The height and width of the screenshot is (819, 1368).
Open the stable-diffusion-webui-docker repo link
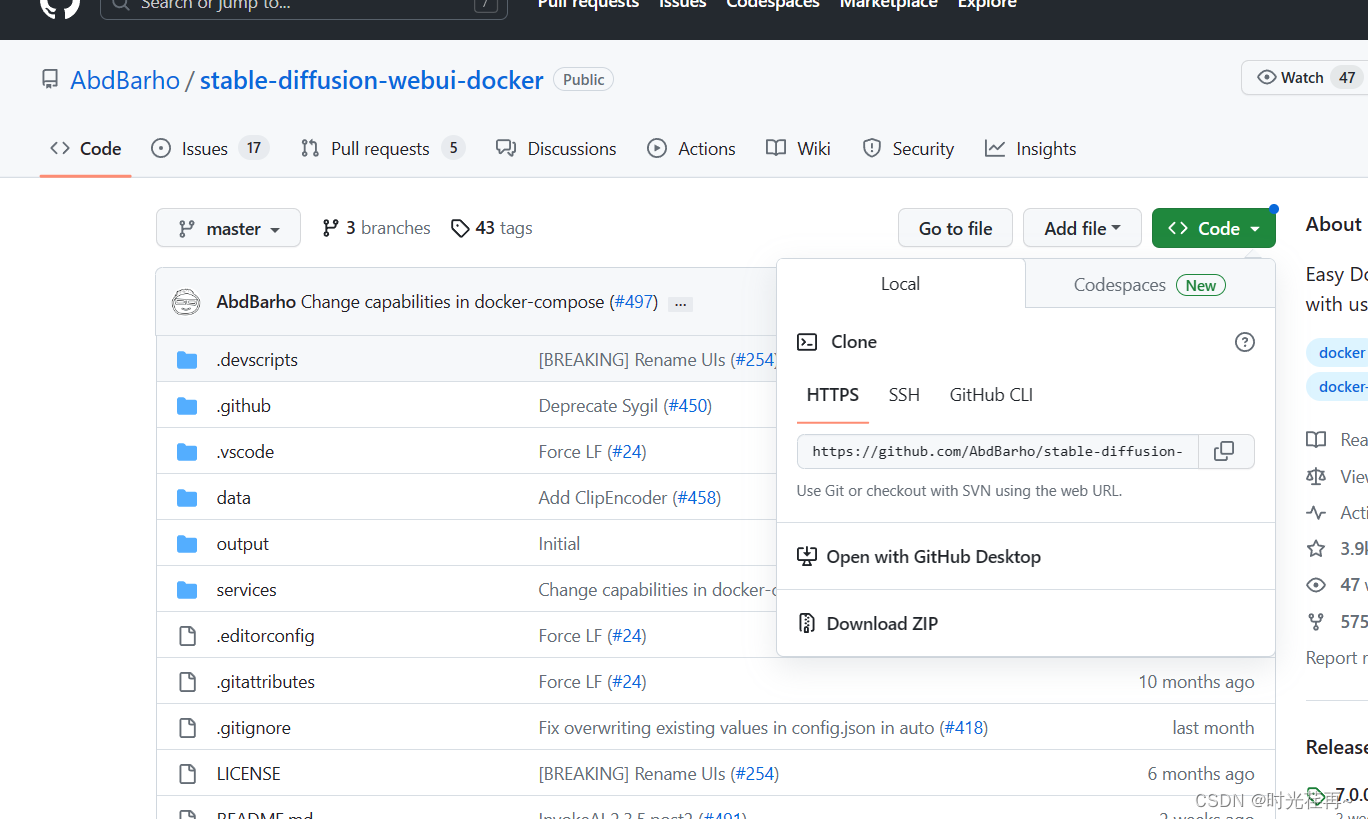coord(372,80)
